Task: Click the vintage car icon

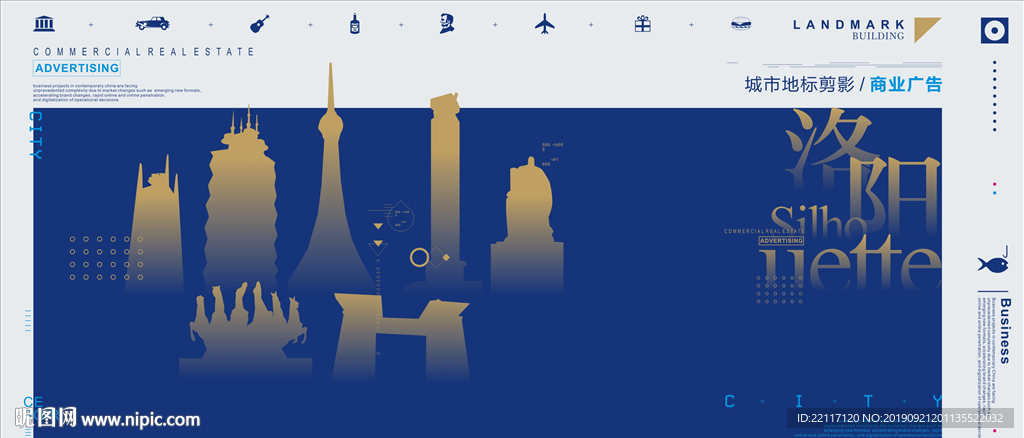Action: coord(152,23)
